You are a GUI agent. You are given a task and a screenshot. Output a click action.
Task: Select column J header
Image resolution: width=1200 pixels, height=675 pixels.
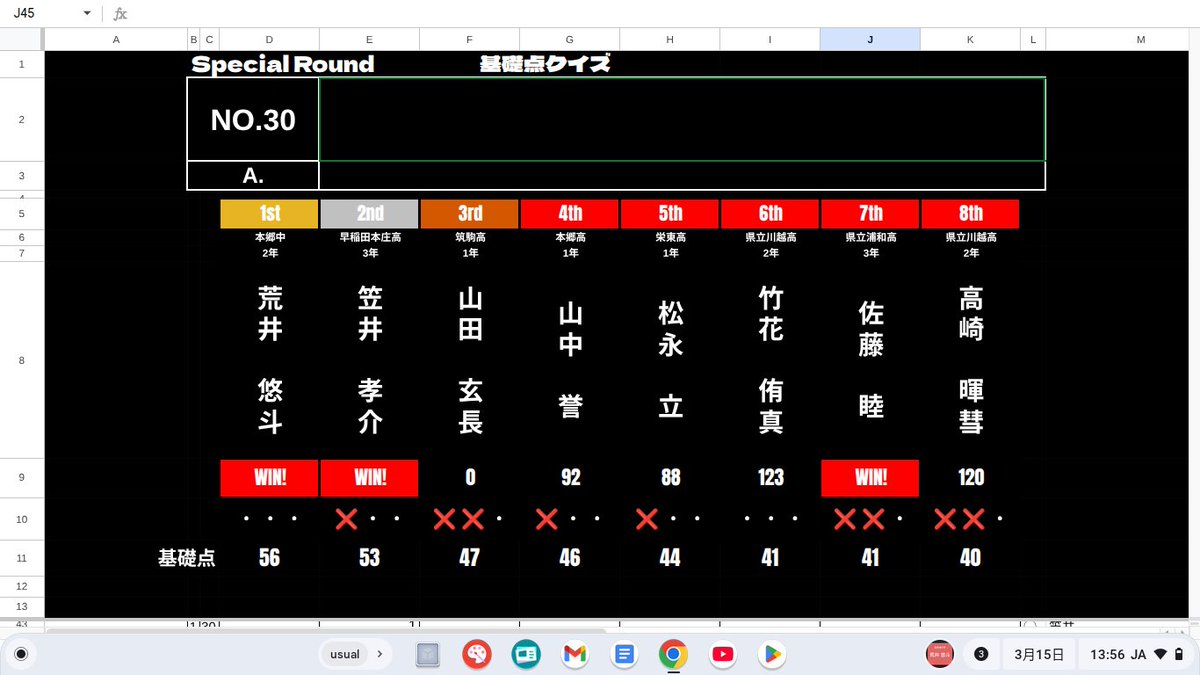point(870,39)
